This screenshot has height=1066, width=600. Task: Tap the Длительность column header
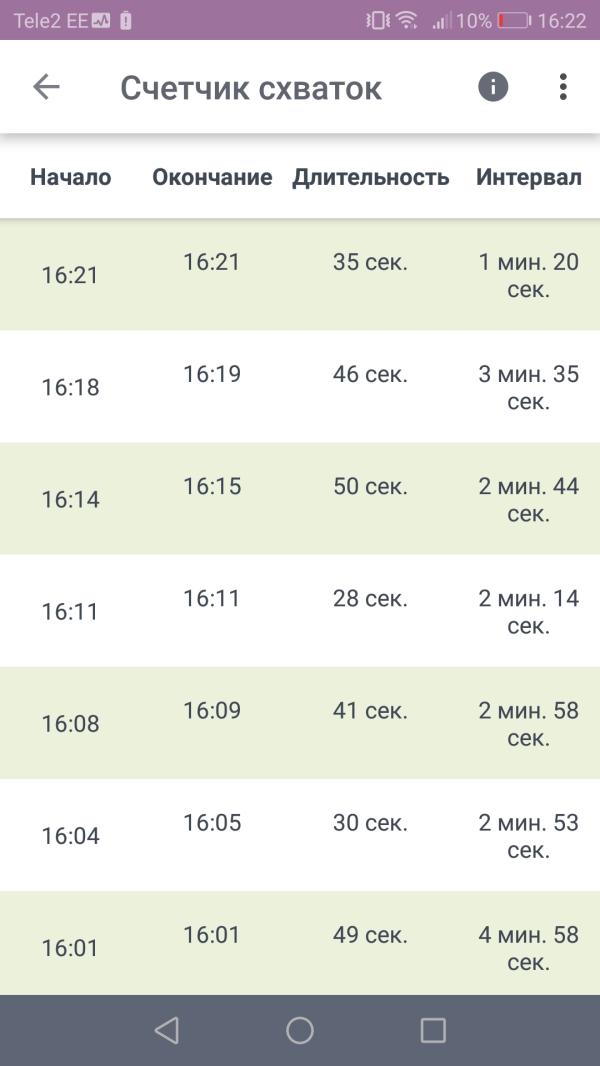coord(371,177)
